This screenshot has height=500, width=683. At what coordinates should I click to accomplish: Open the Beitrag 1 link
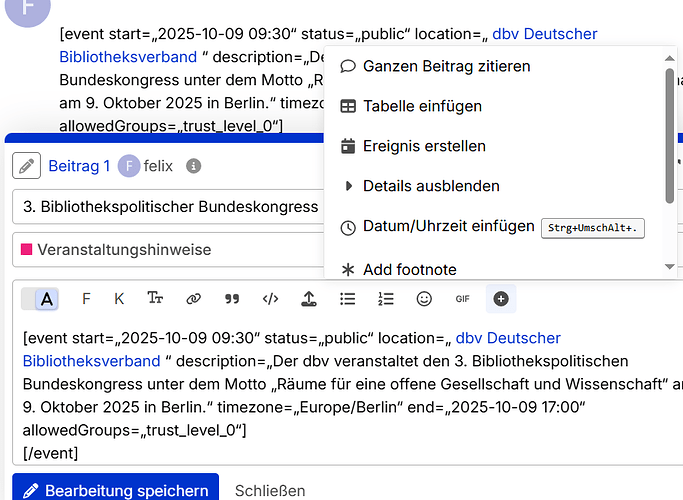pos(79,166)
